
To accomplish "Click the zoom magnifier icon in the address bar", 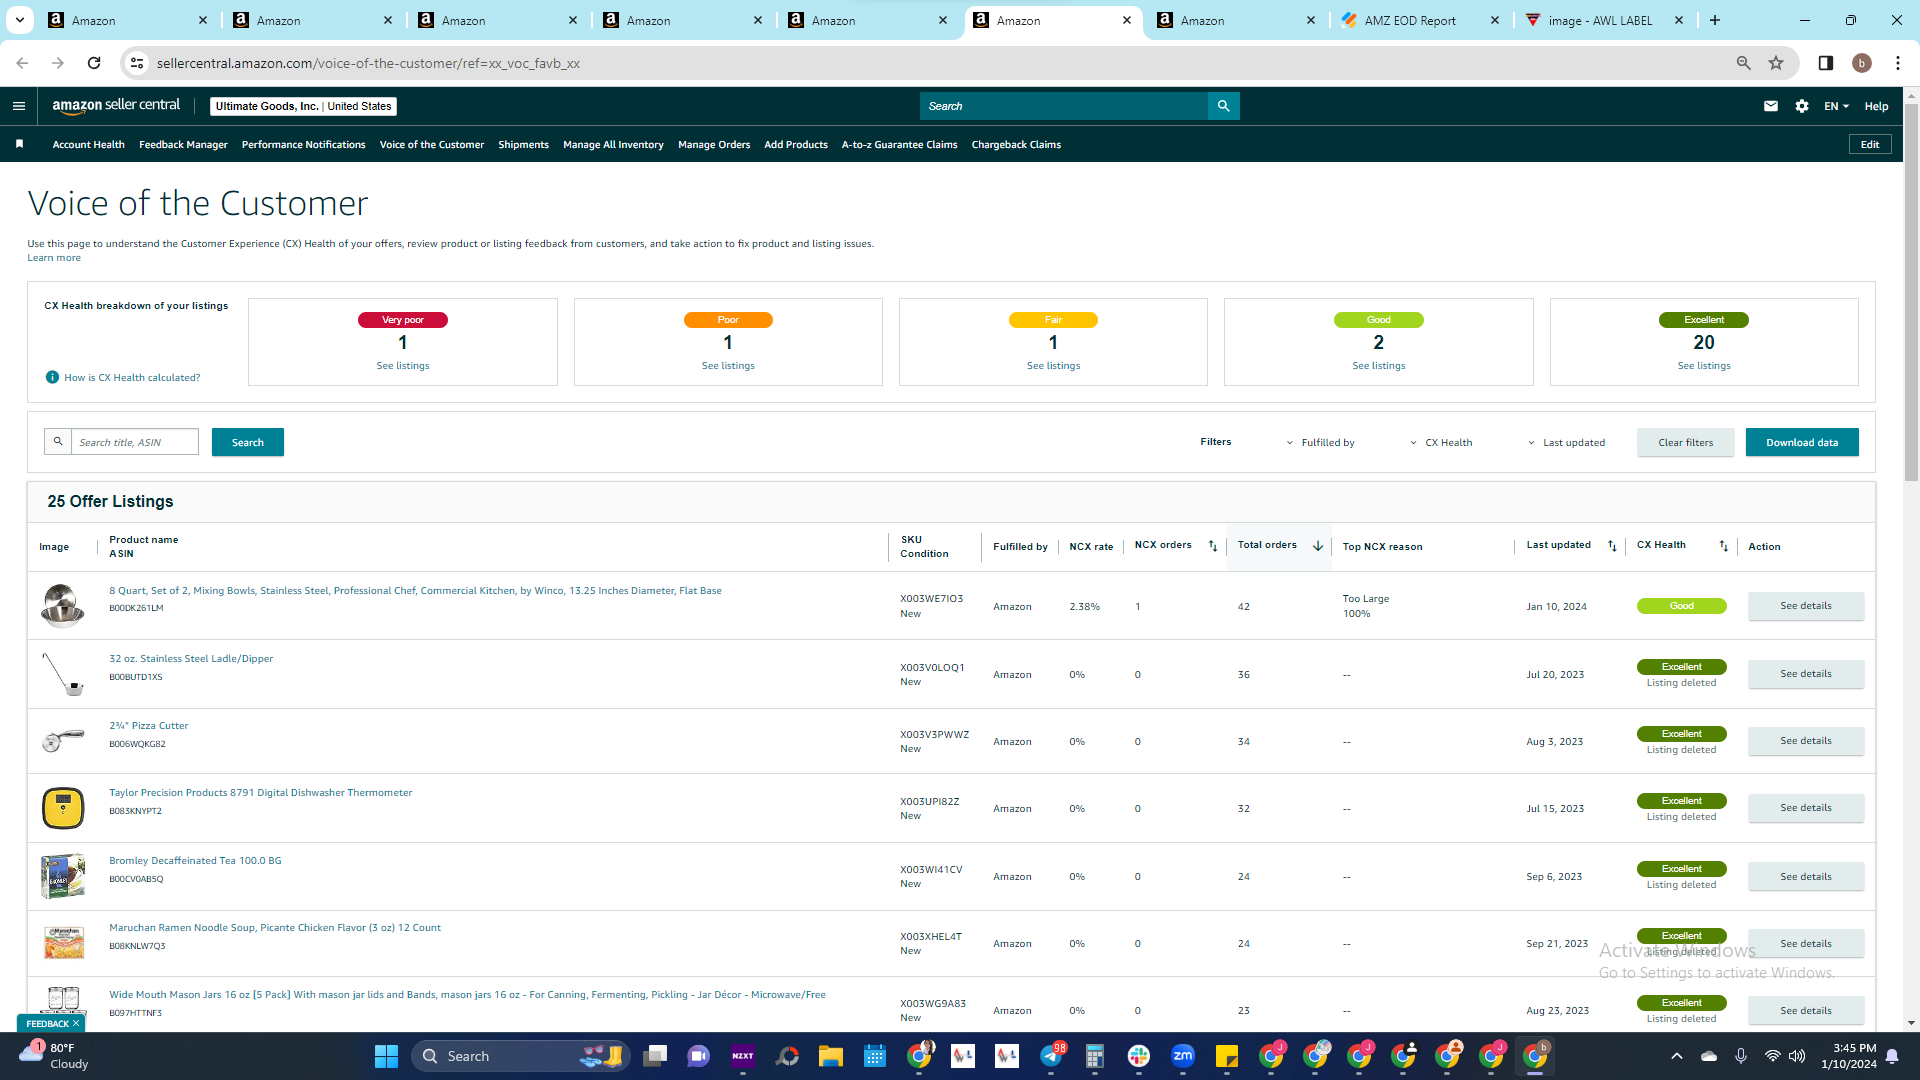I will point(1744,63).
